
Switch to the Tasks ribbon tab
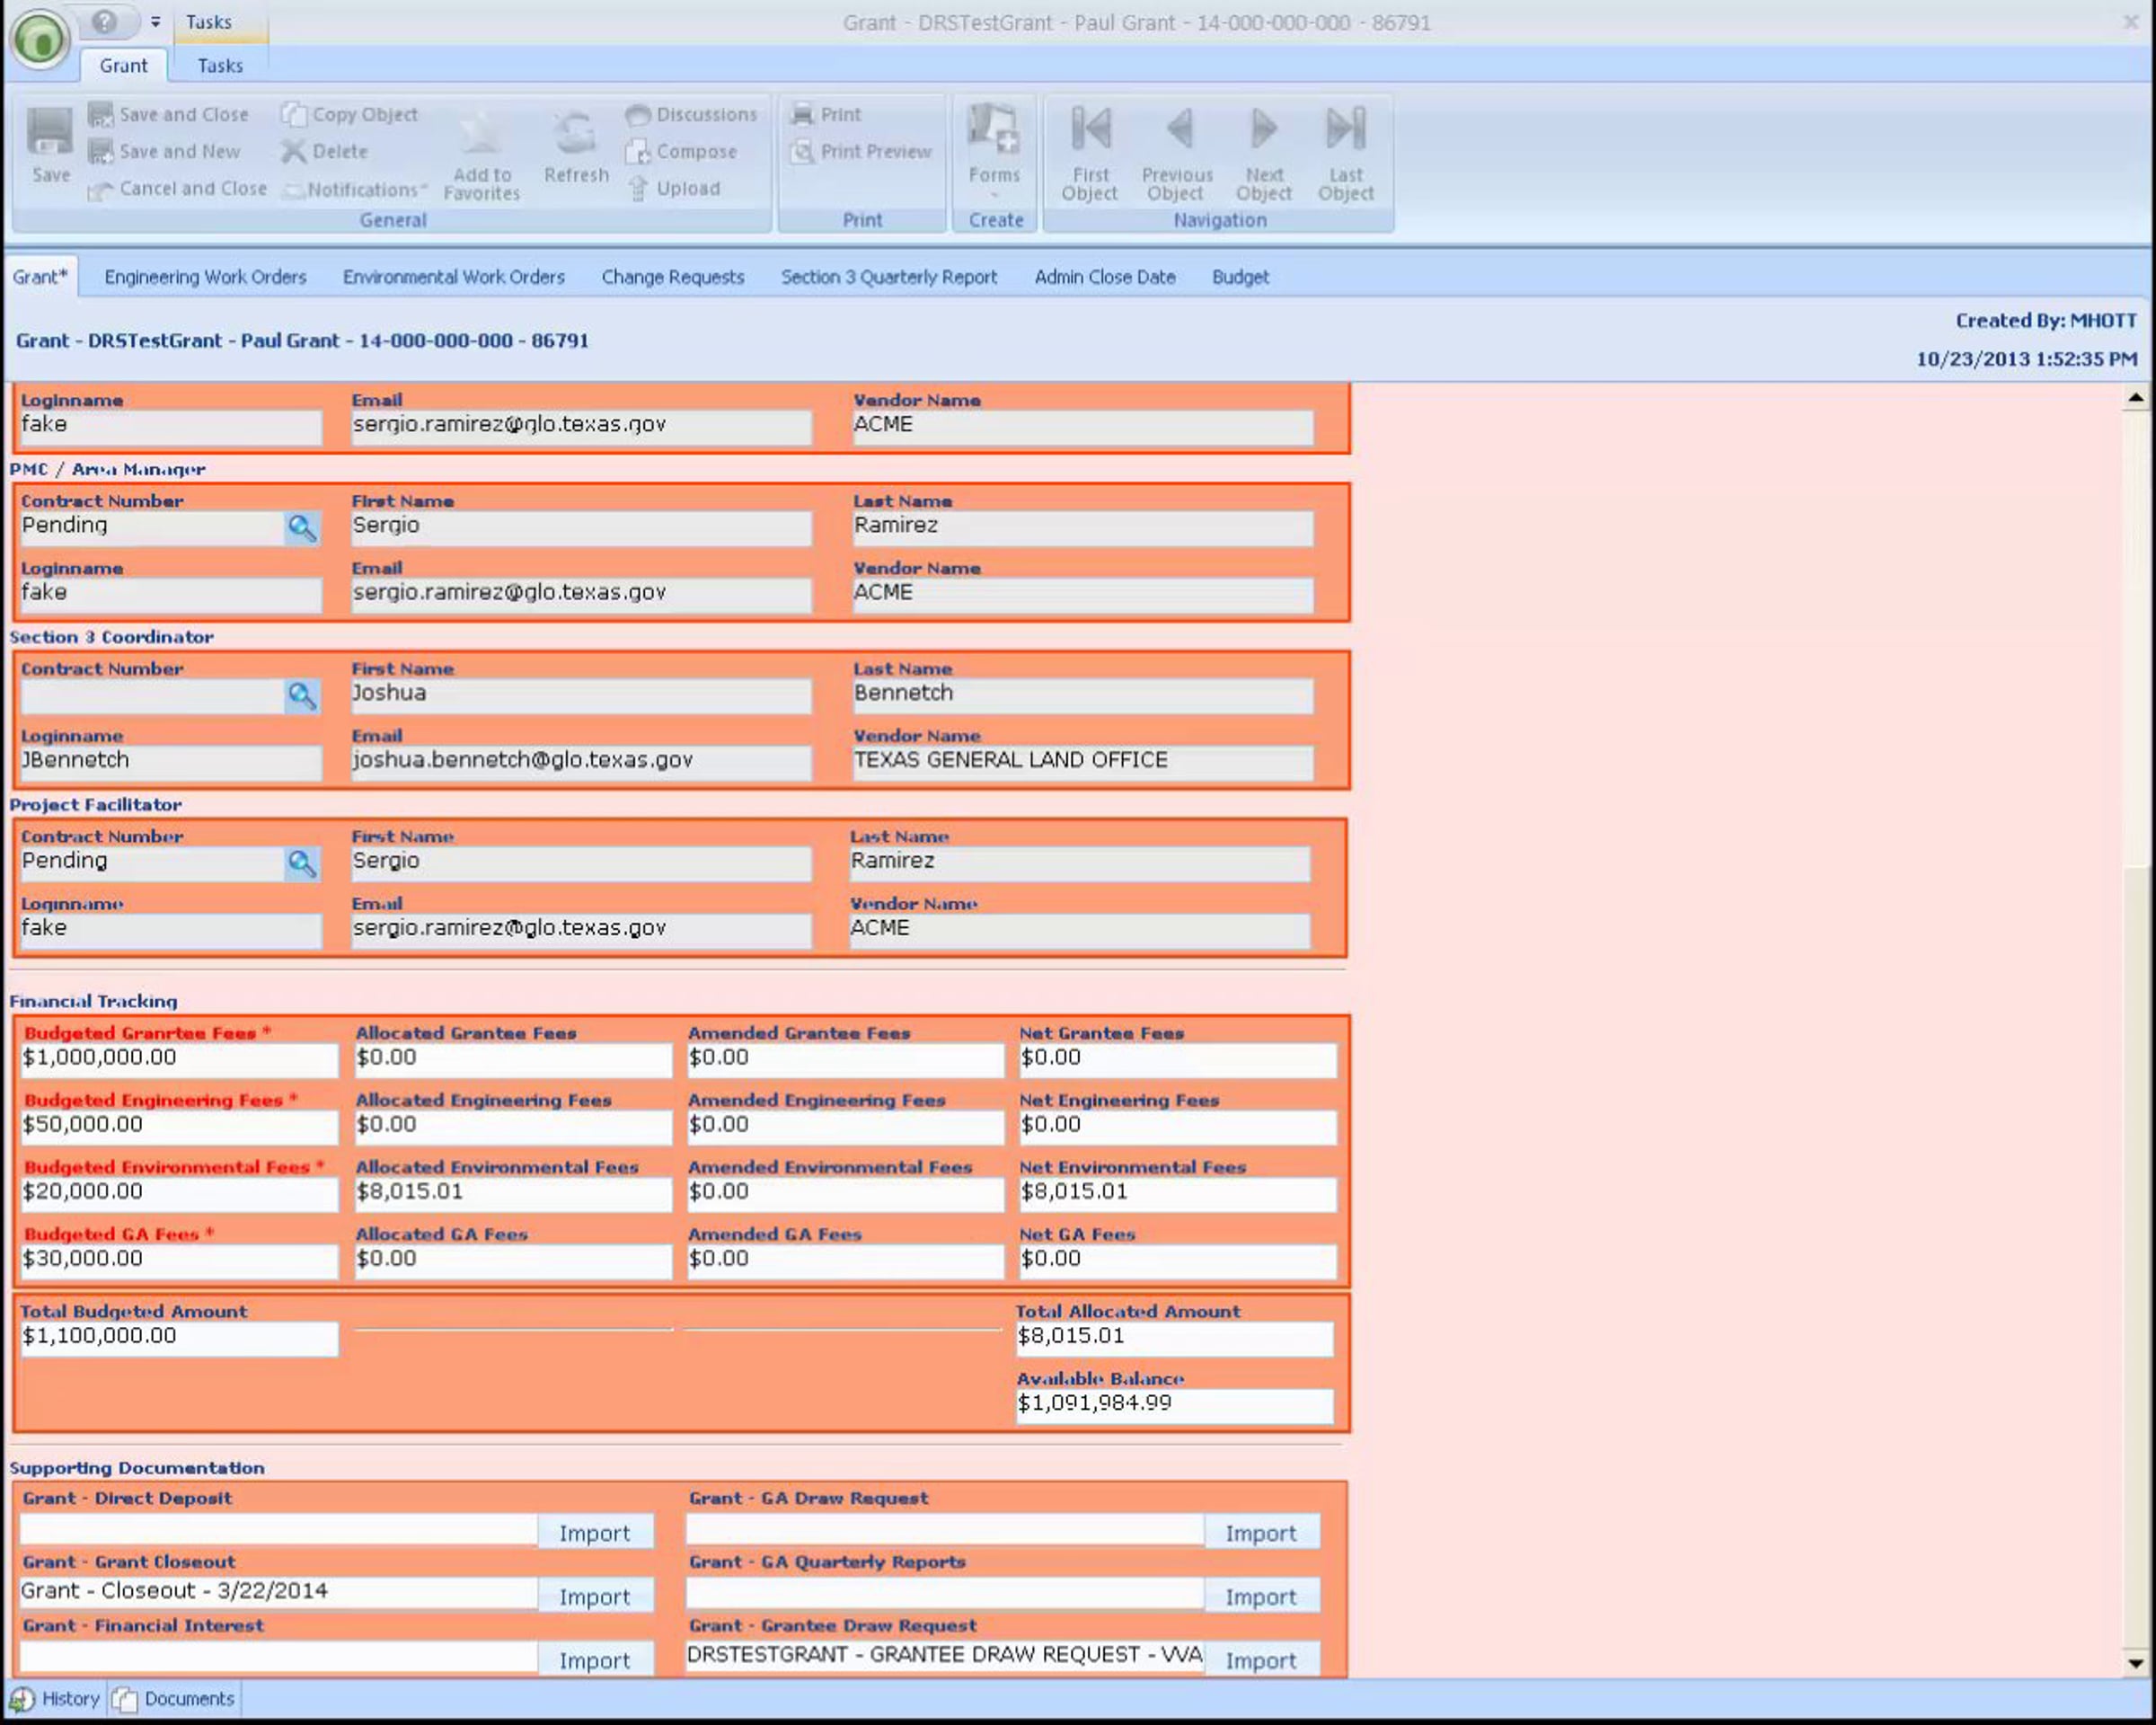click(x=220, y=66)
